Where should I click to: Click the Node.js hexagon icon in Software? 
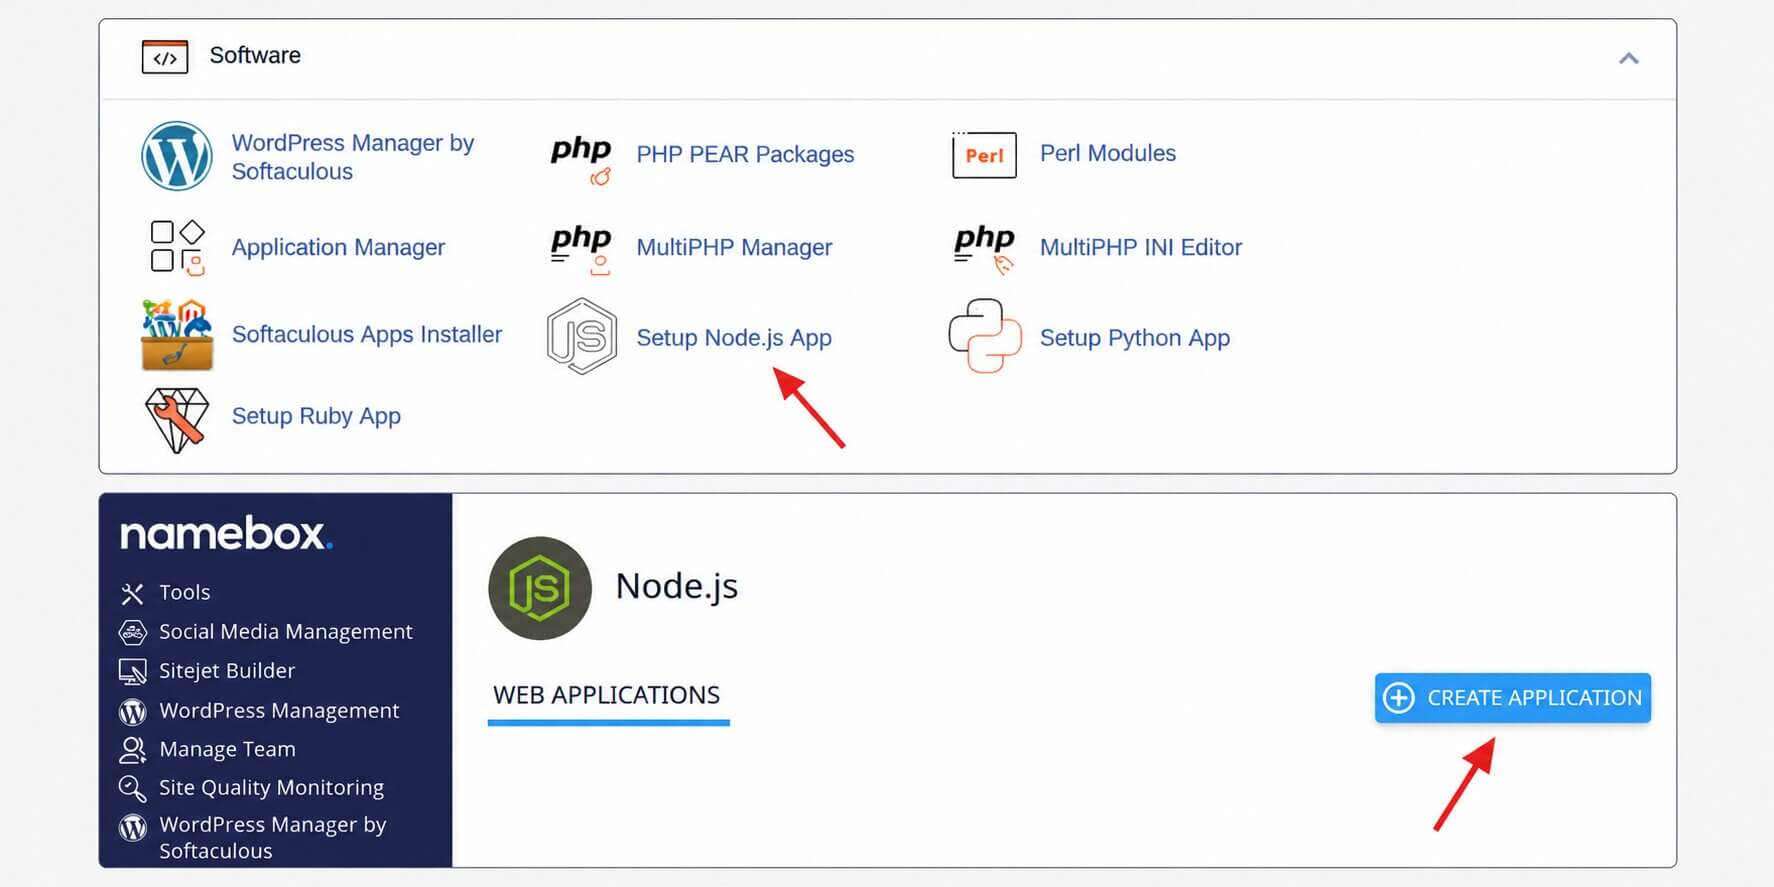582,336
